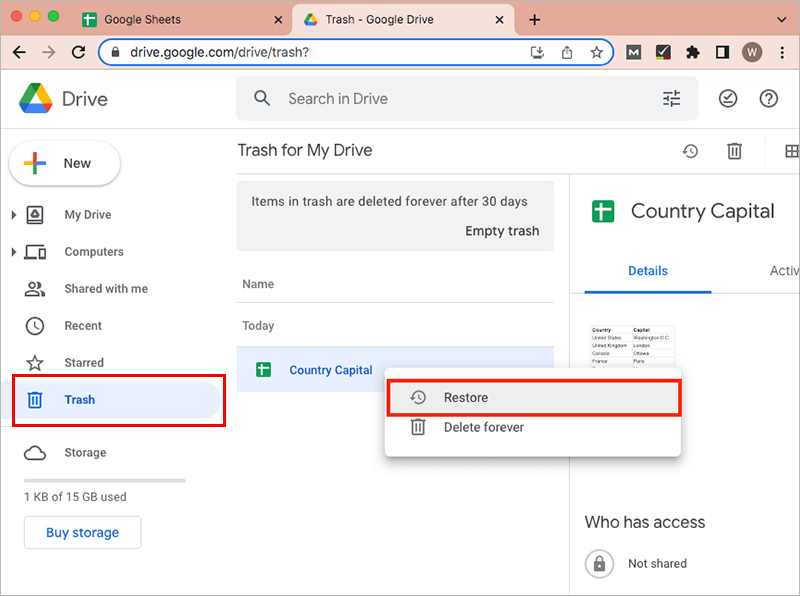Open advanced search filter options icon

(671, 98)
